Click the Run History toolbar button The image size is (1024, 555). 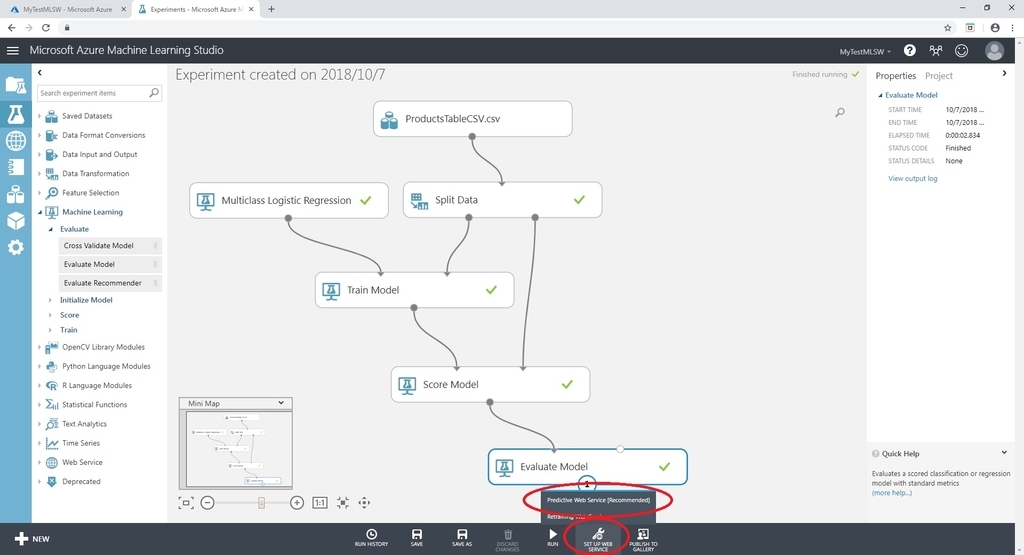click(371, 538)
